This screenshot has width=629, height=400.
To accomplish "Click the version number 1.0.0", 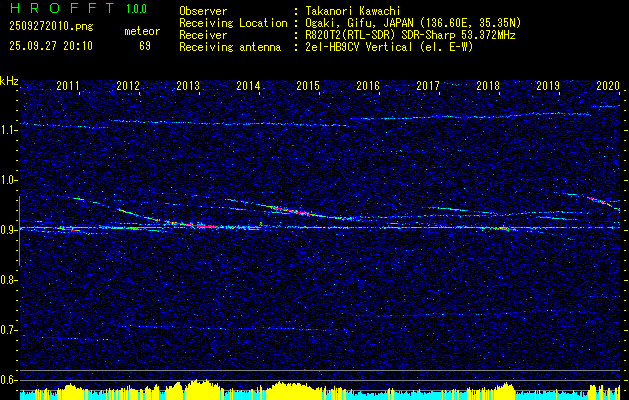I will coord(136,9).
